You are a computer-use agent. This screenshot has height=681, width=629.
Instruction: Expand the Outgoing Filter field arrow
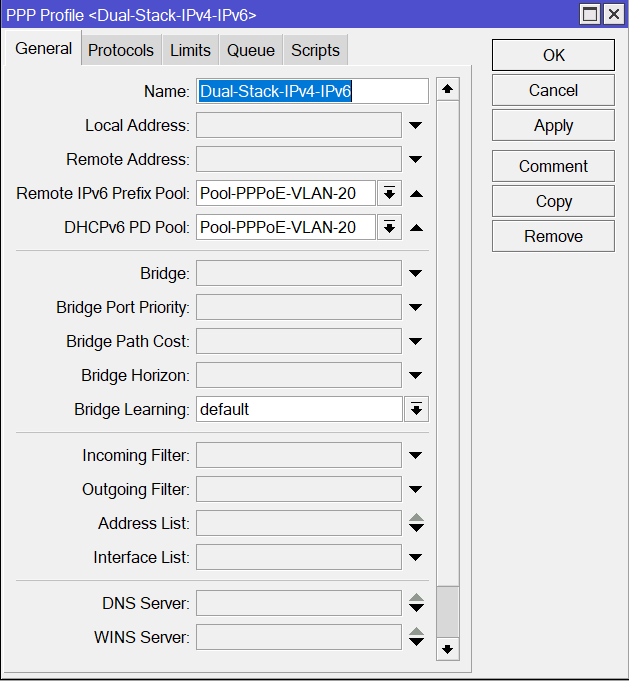click(x=416, y=490)
